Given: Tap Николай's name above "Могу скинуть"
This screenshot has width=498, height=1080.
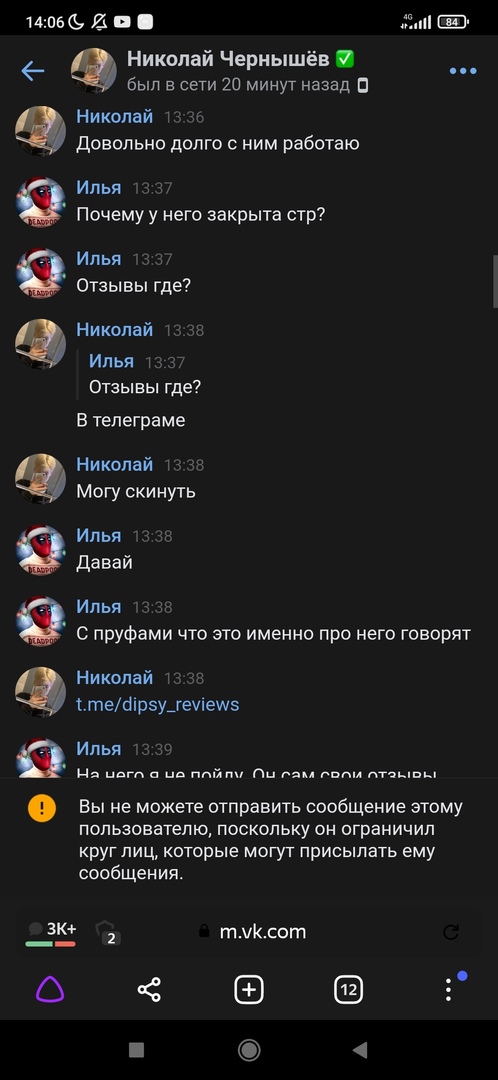Looking at the screenshot, I should 114,464.
